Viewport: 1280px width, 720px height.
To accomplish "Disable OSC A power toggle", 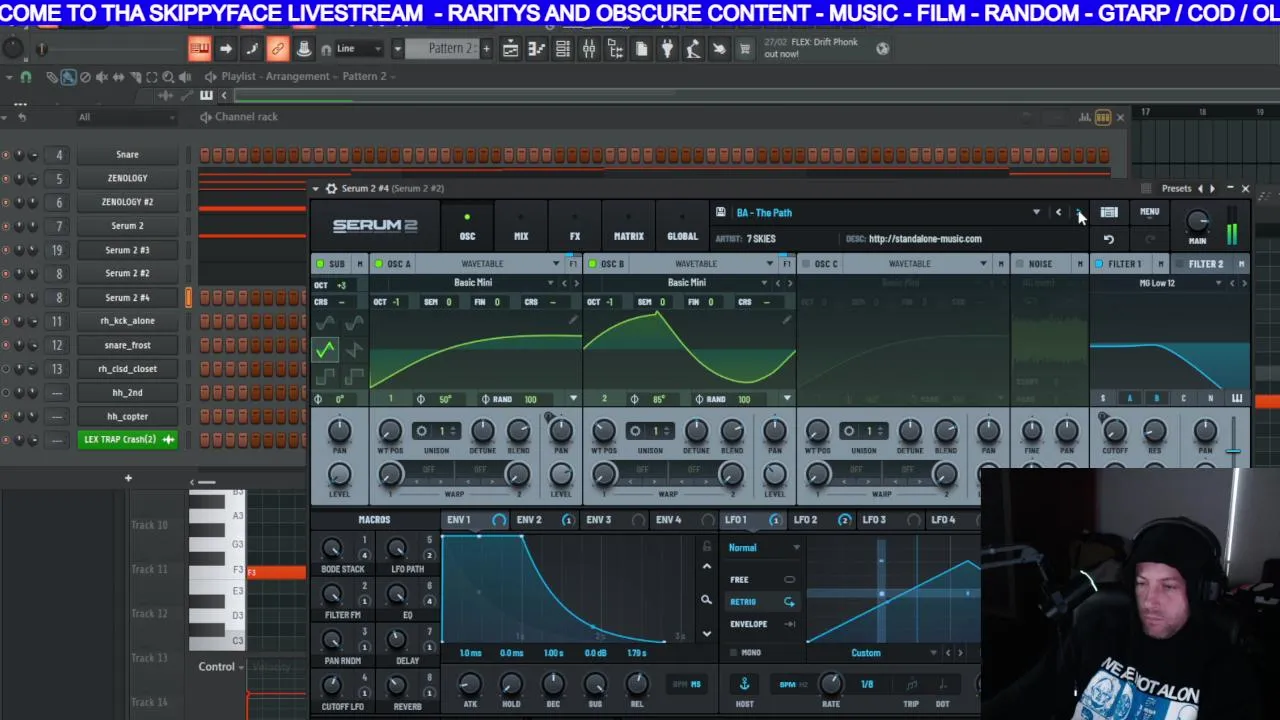I will tap(378, 264).
